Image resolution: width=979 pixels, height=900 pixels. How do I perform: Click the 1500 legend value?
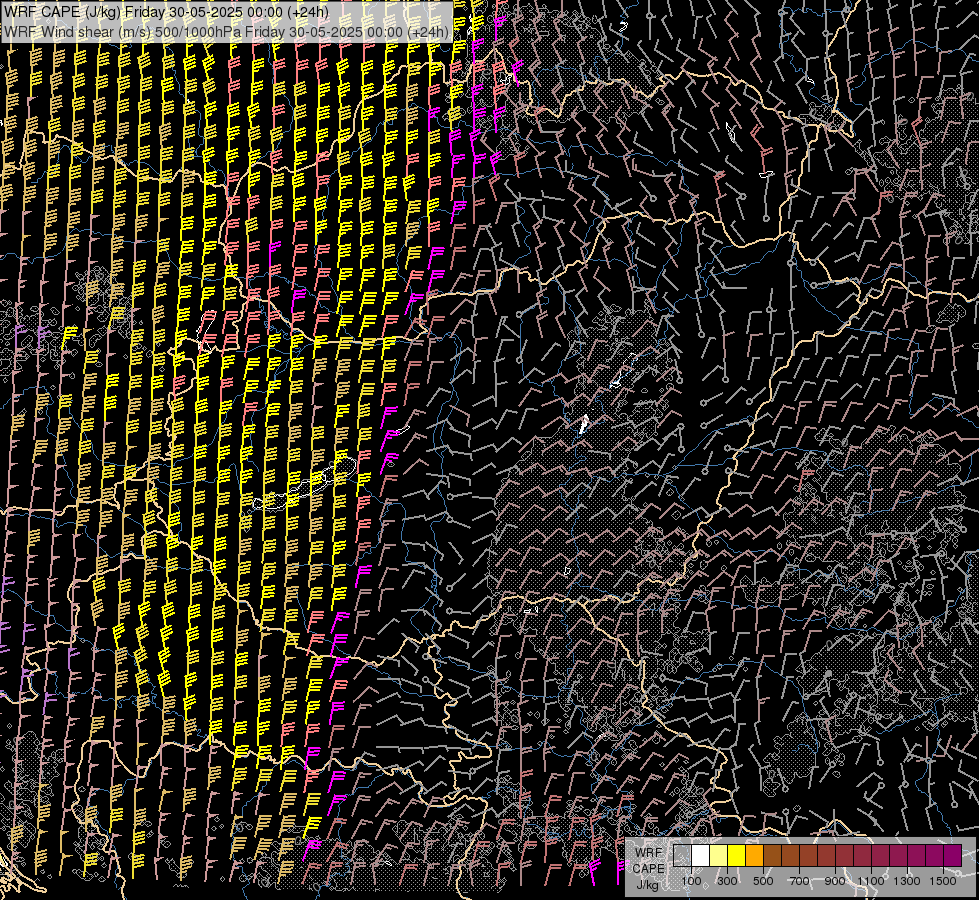point(943,881)
